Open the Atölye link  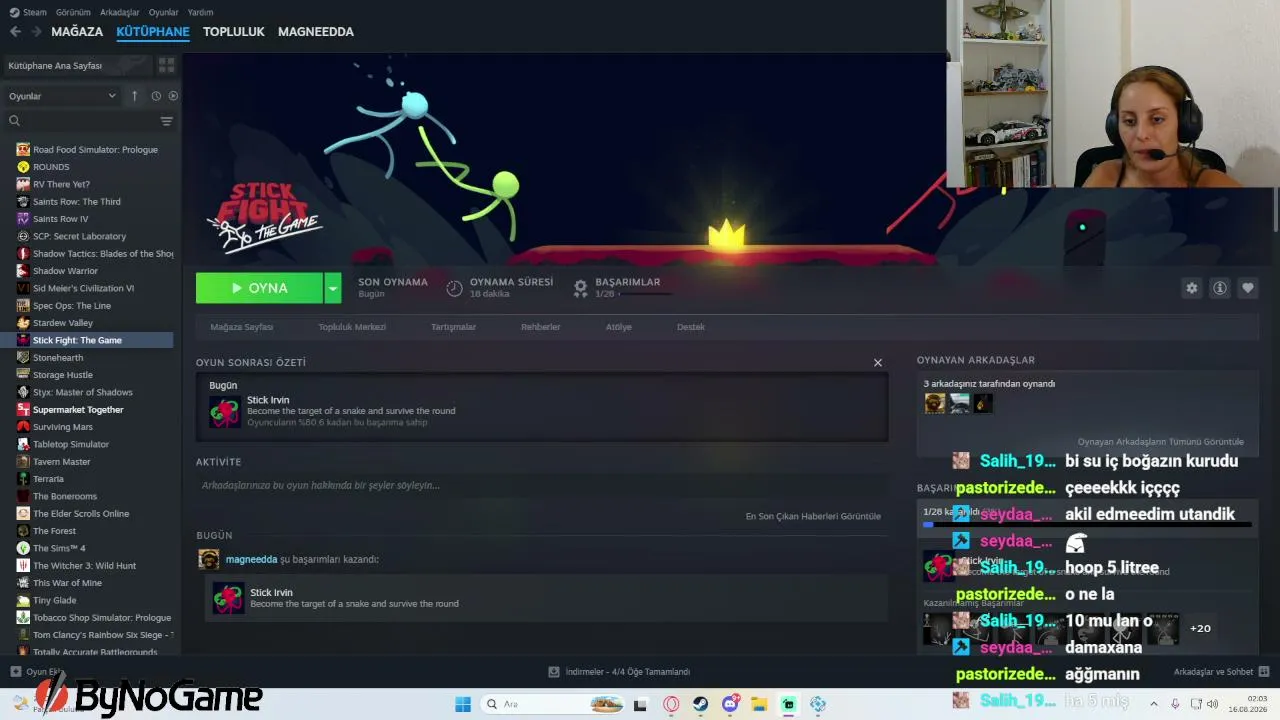point(618,327)
